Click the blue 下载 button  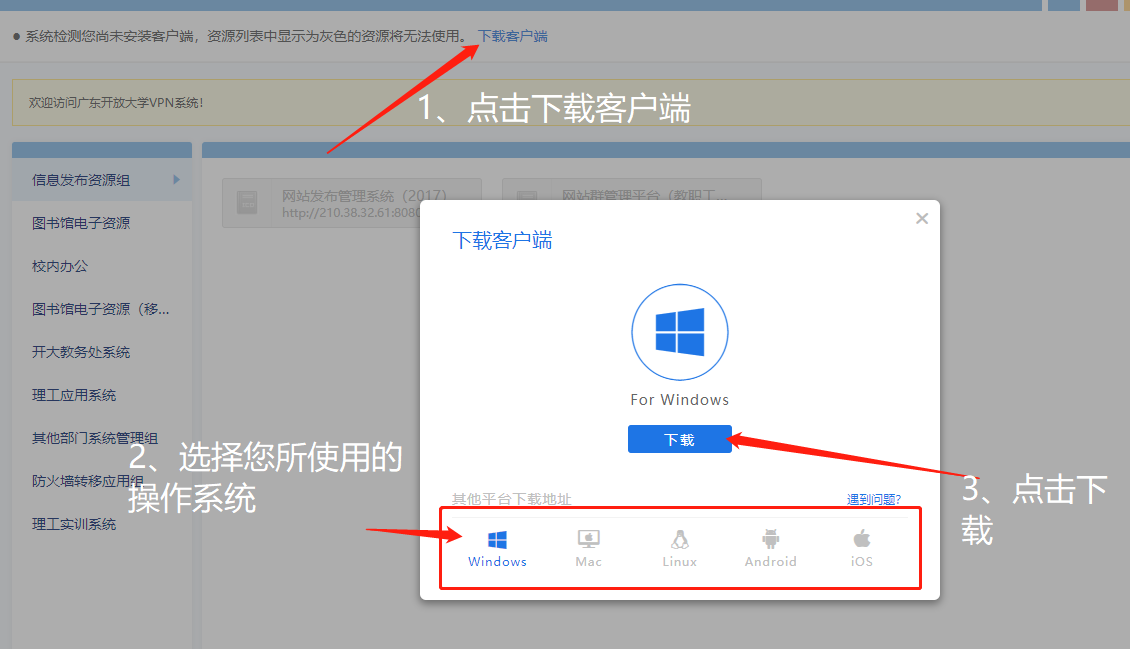(680, 439)
